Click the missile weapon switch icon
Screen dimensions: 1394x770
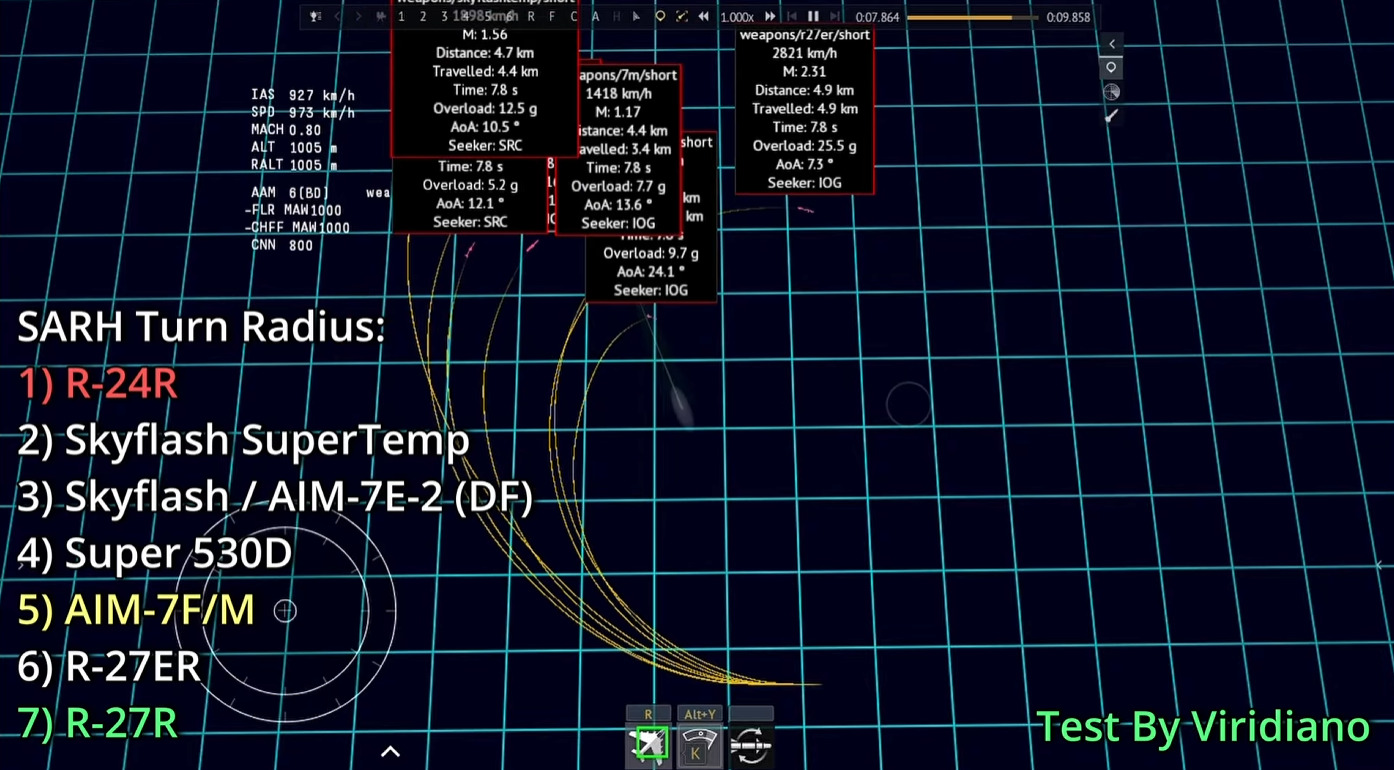750,745
